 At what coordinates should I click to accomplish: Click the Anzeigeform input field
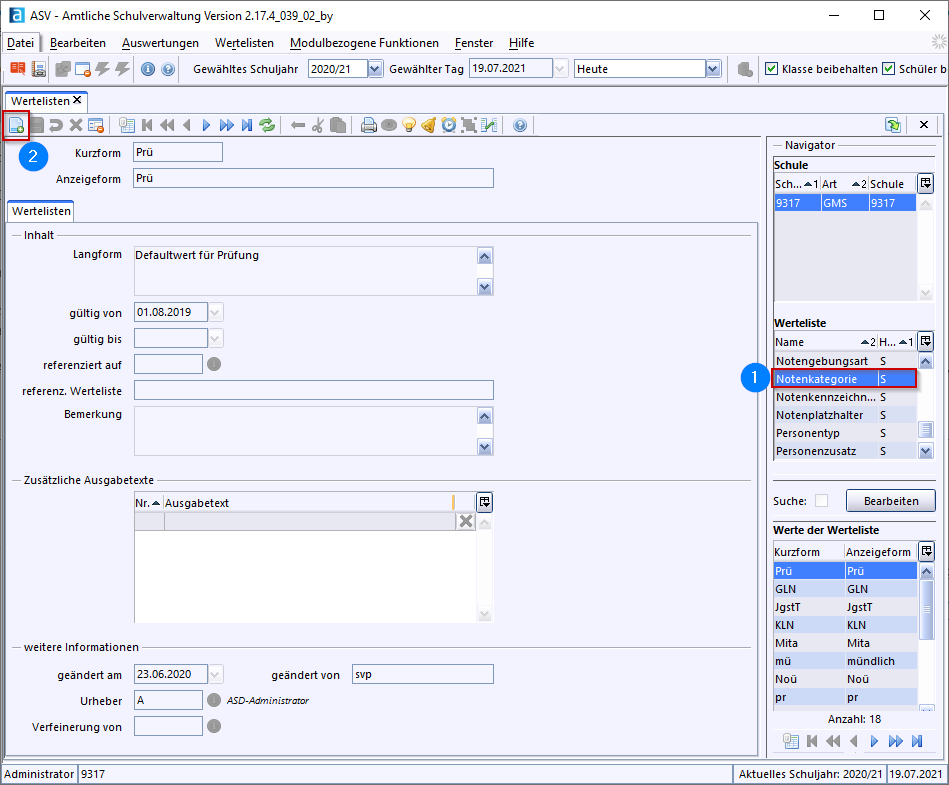click(x=314, y=179)
